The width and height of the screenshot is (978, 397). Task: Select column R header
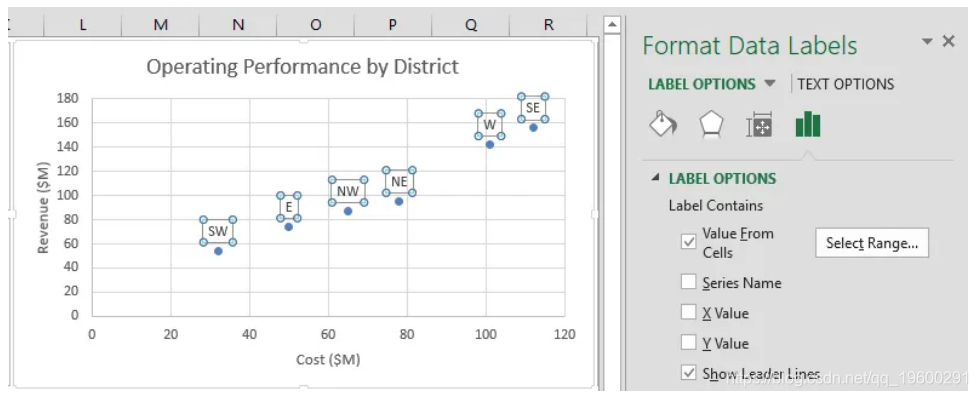[x=548, y=24]
